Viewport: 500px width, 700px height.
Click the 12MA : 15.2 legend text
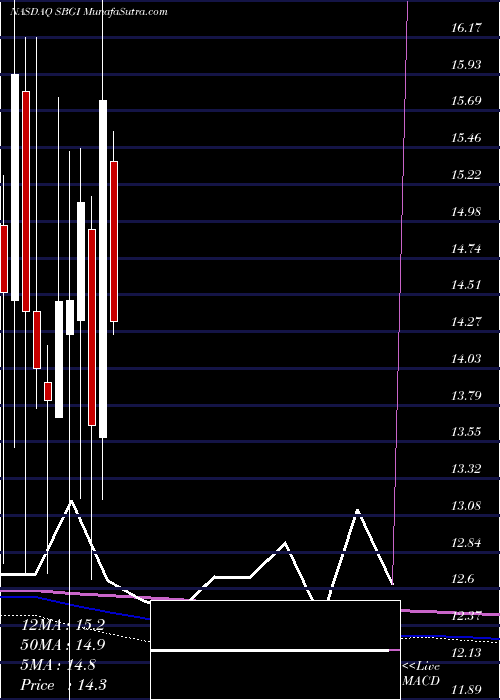tap(62, 625)
